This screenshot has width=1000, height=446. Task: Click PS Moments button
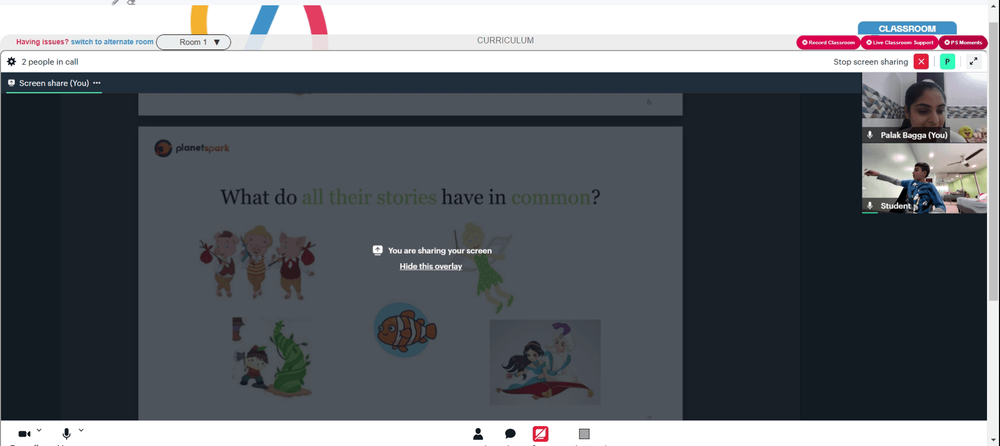[x=963, y=43]
